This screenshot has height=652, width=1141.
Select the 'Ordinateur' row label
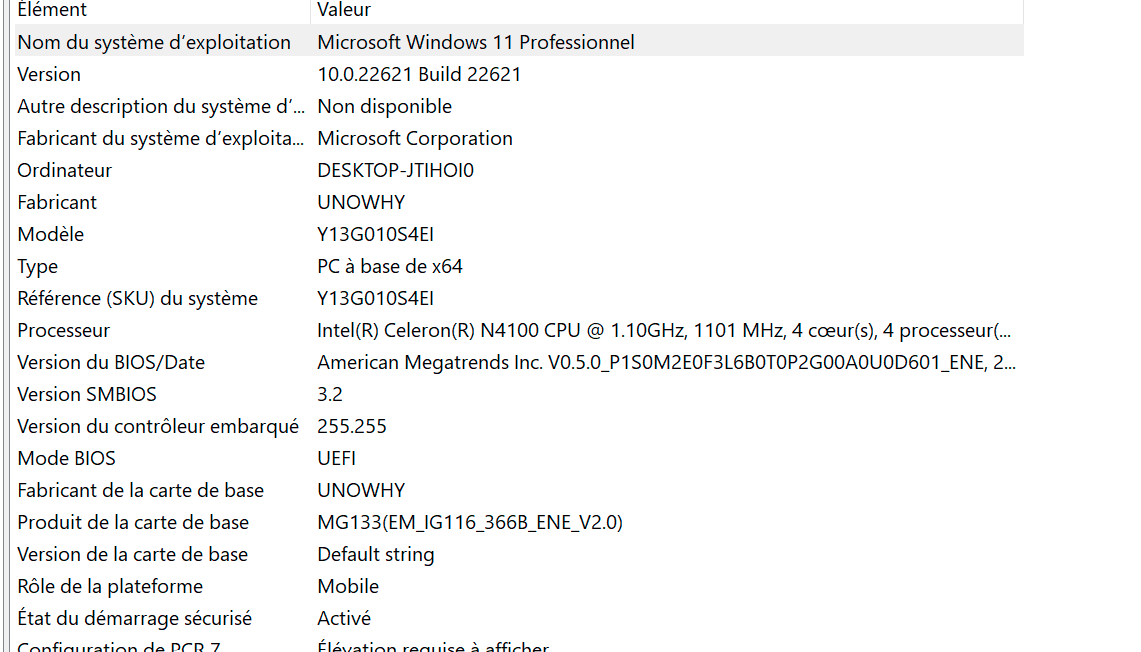(65, 170)
